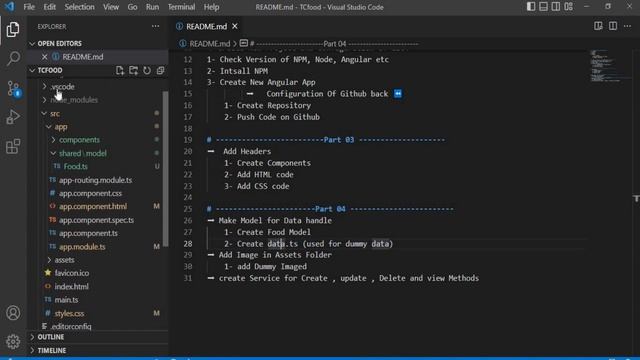The width and height of the screenshot is (640, 360).
Task: Open .editorconfig file
Action: 71,327
